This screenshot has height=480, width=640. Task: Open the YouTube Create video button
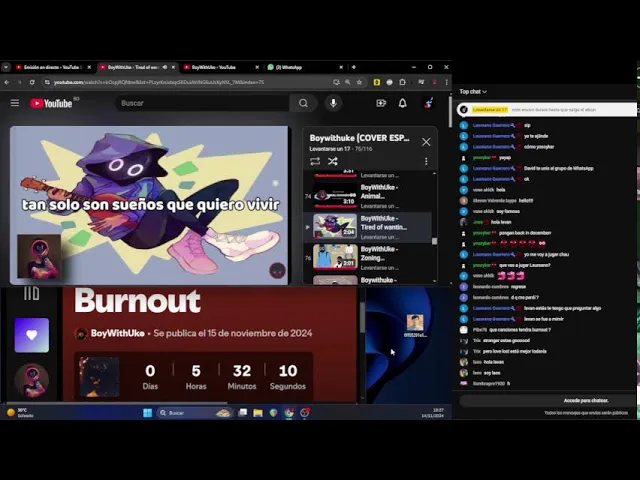coord(381,103)
